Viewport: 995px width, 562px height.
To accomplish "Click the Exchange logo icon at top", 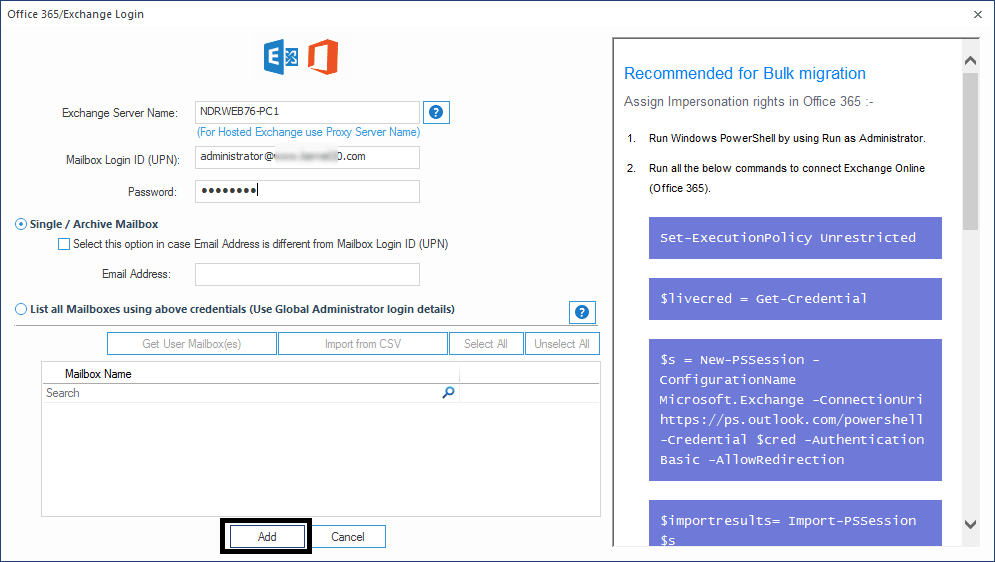I will pos(281,57).
